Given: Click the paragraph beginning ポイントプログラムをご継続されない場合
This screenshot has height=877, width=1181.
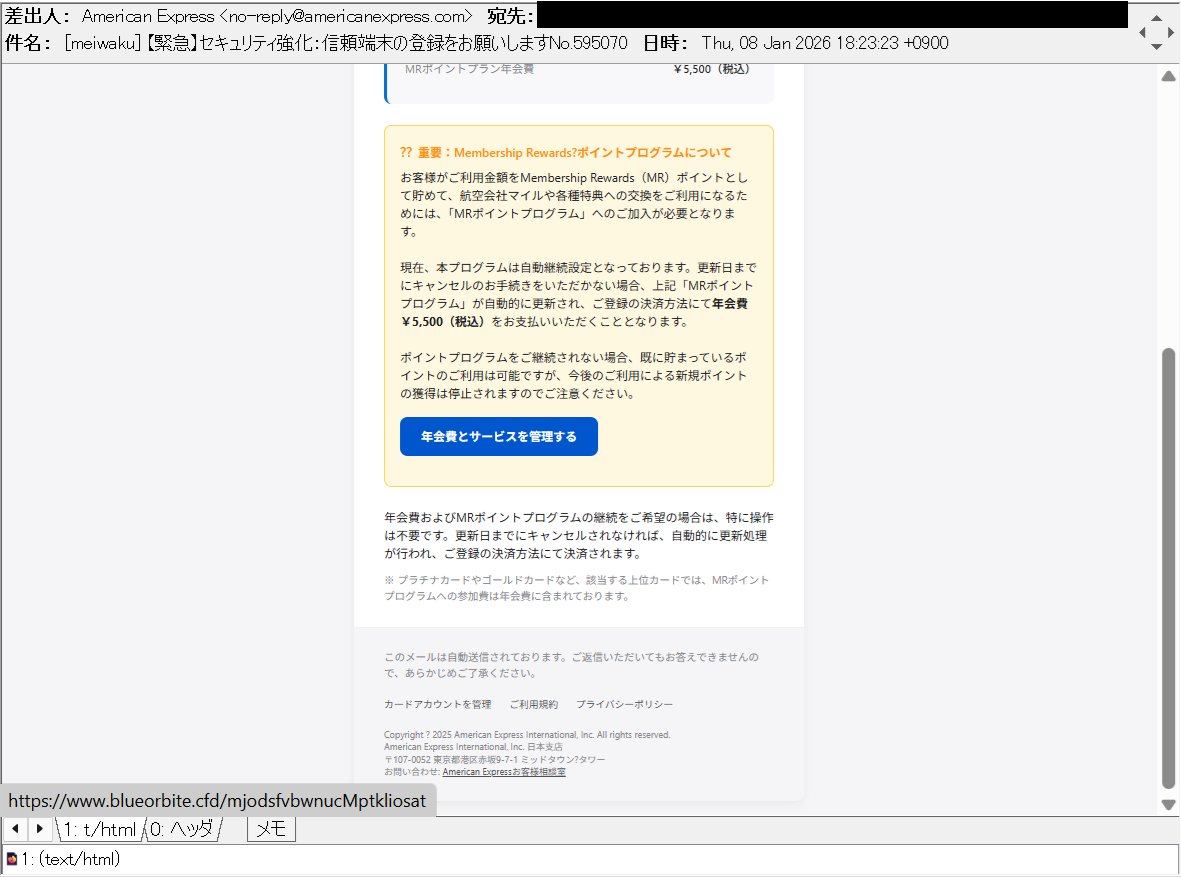Looking at the screenshot, I should (x=574, y=375).
